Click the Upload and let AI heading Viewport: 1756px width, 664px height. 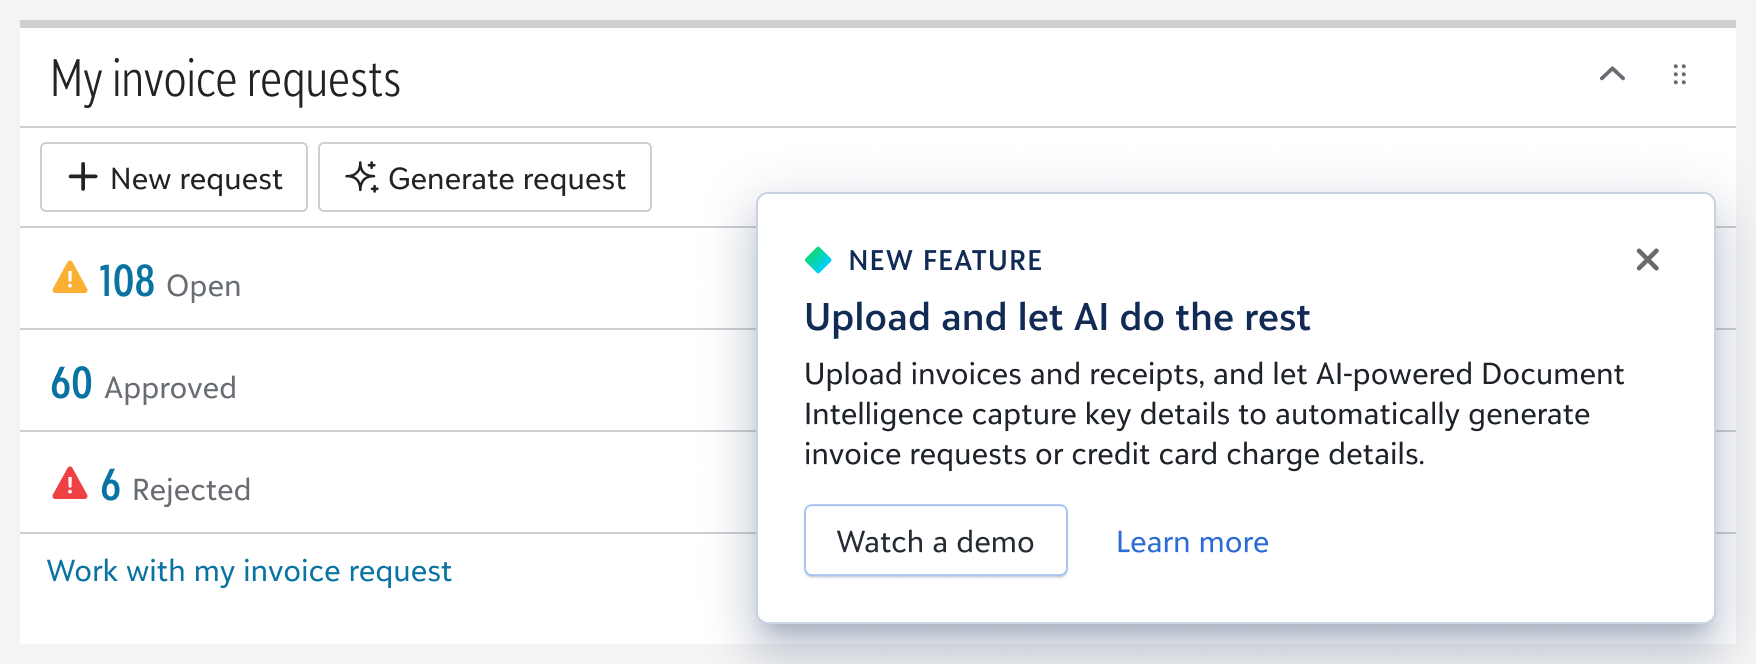[x=1057, y=317]
